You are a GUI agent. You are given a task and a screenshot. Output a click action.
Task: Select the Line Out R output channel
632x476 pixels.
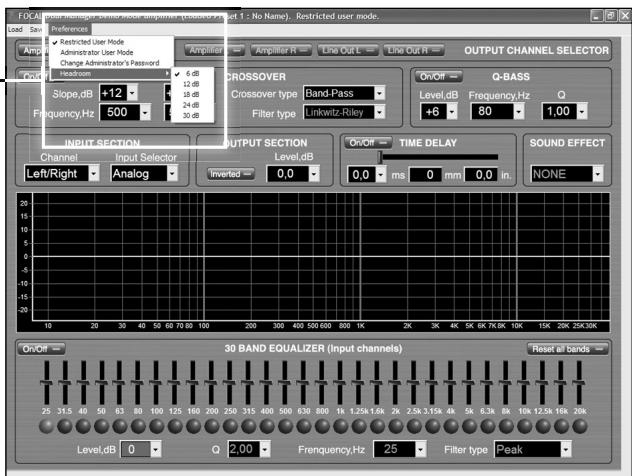[x=414, y=50]
